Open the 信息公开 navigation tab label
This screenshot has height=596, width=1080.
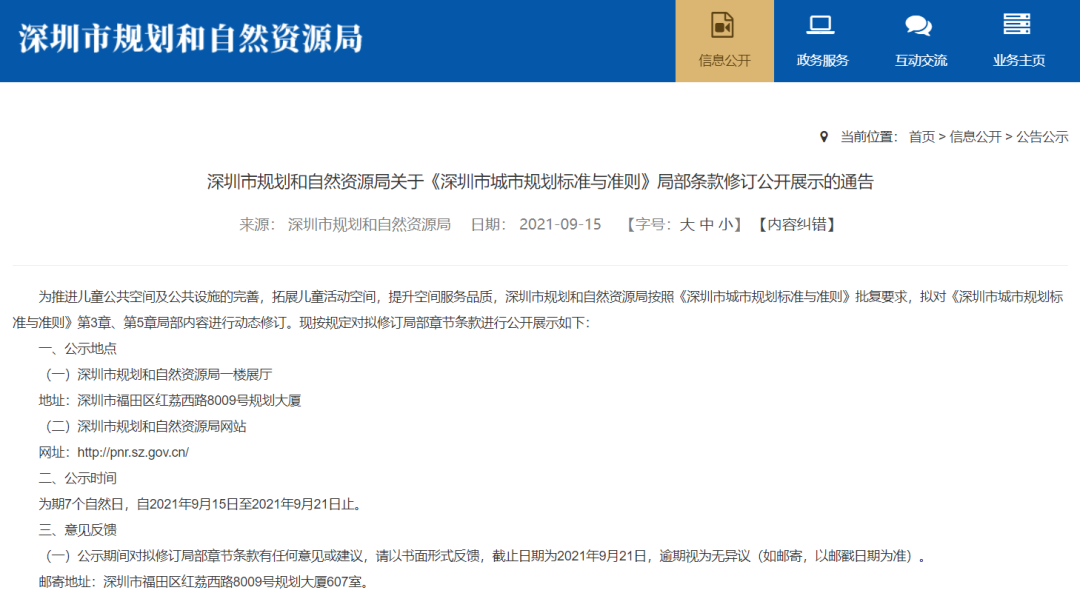(x=725, y=61)
